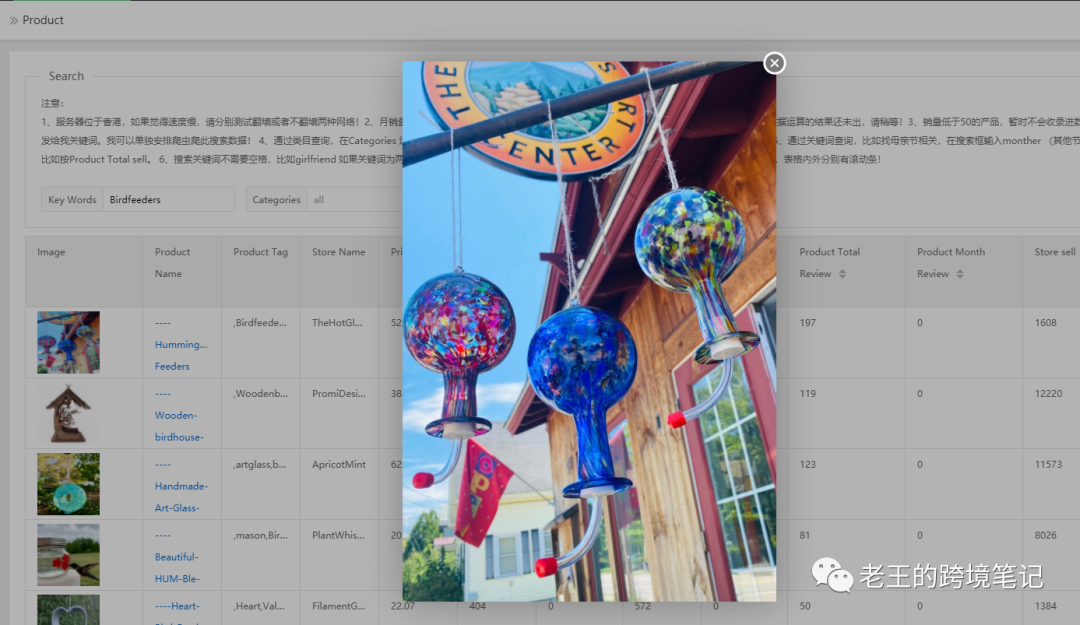1080x625 pixels.
Task: Sort by Product Month Review
Action: (959, 274)
